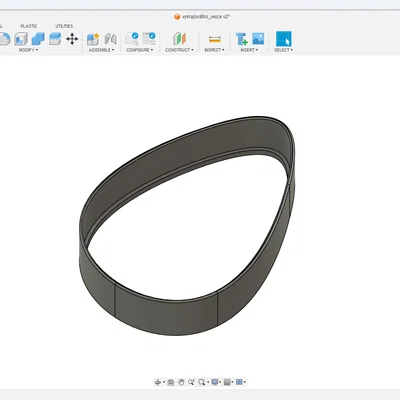
Task: Activate the Move/Copy arrows tool
Action: [x=72, y=39]
